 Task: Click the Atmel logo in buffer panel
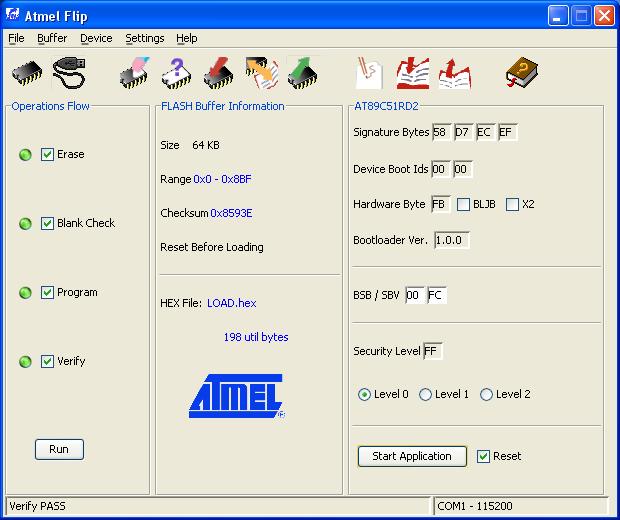237,396
